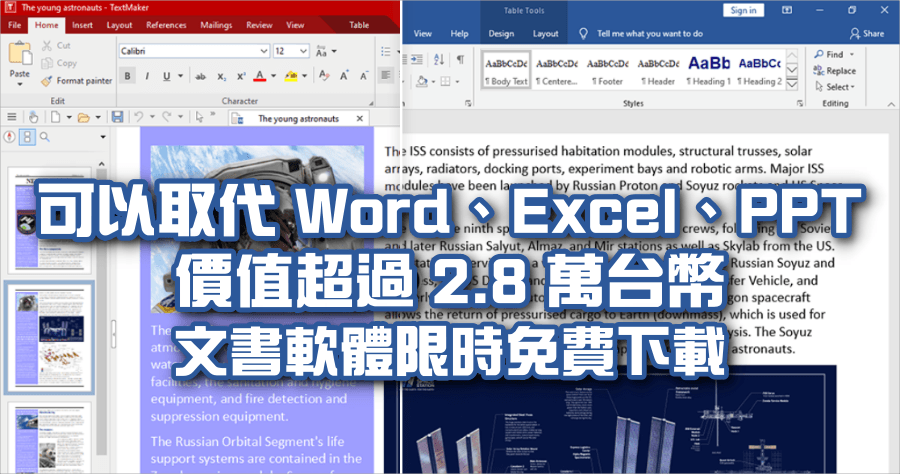
Task: Apply superscript formatting
Action: tap(241, 76)
